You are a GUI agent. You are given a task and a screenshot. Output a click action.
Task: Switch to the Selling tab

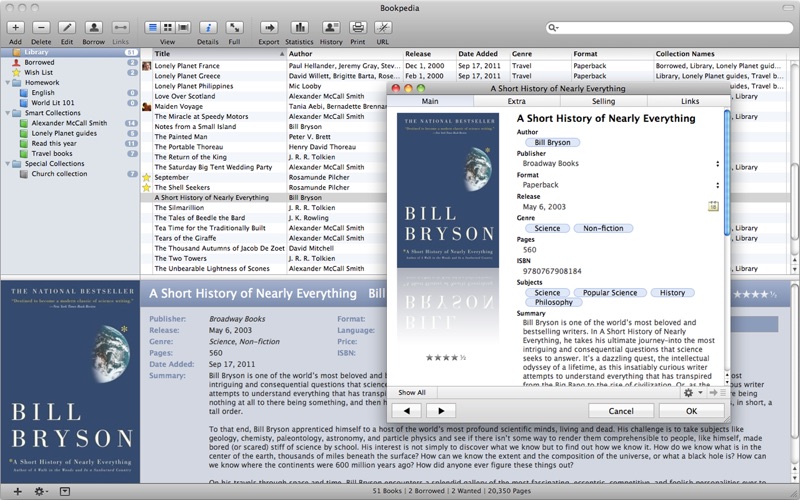pos(603,101)
